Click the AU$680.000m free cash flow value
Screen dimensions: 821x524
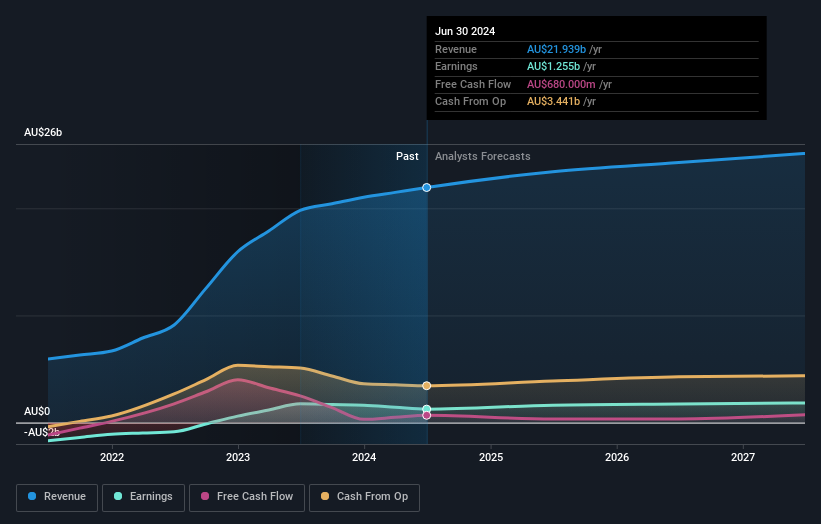coord(561,84)
